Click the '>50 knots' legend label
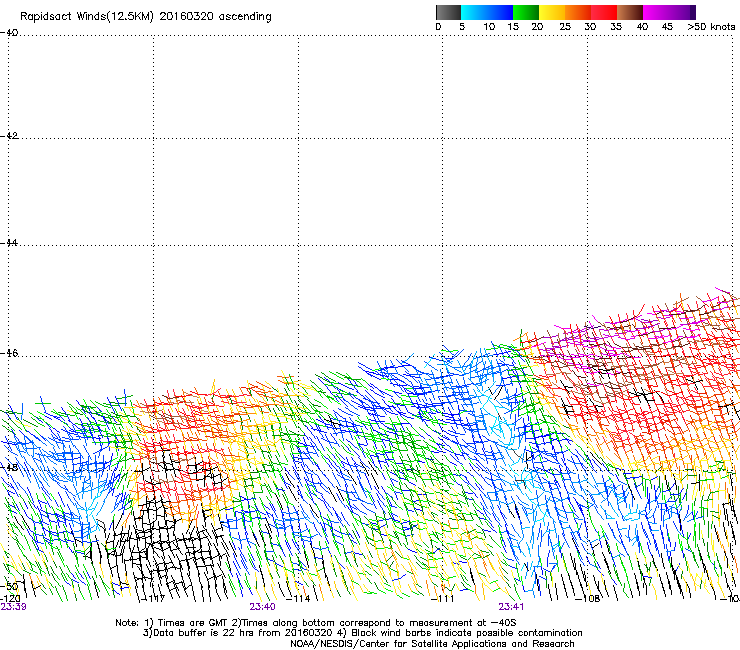The height and width of the screenshot is (650, 740). (711, 27)
